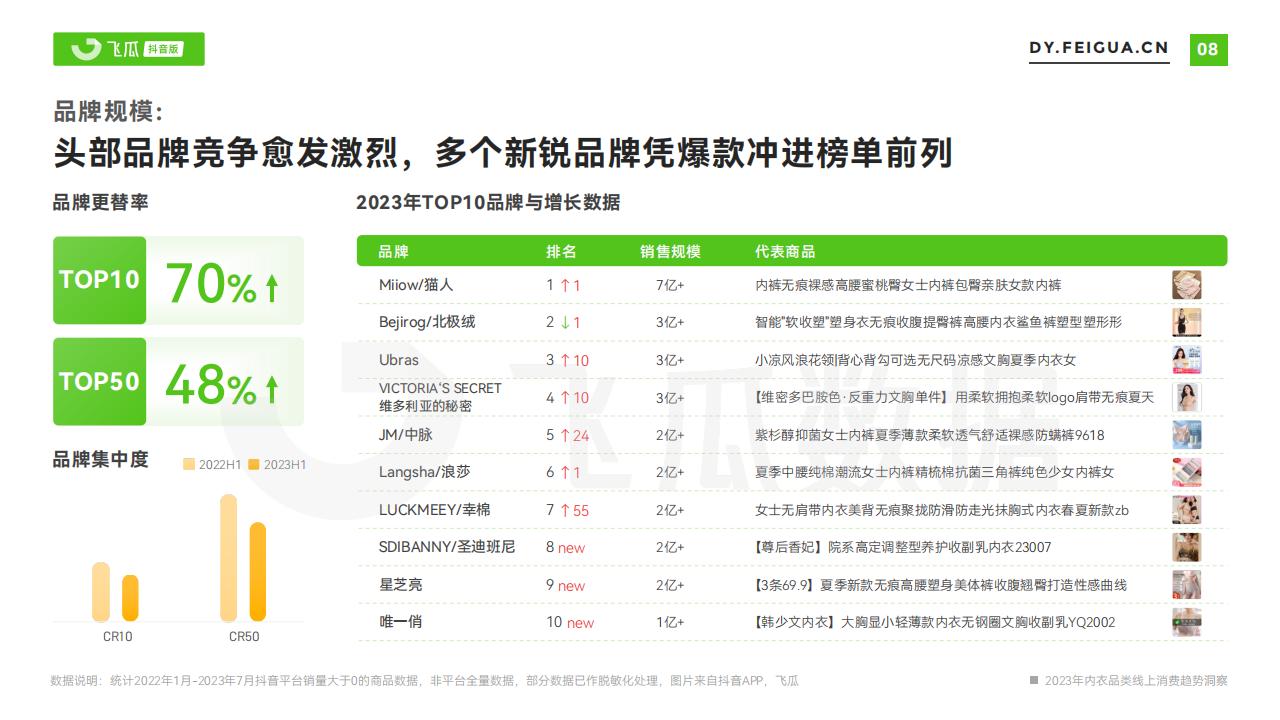Screen dimensions: 1280x720
Task: Click the CR50 2023H1 orange bar
Action: [x=258, y=571]
